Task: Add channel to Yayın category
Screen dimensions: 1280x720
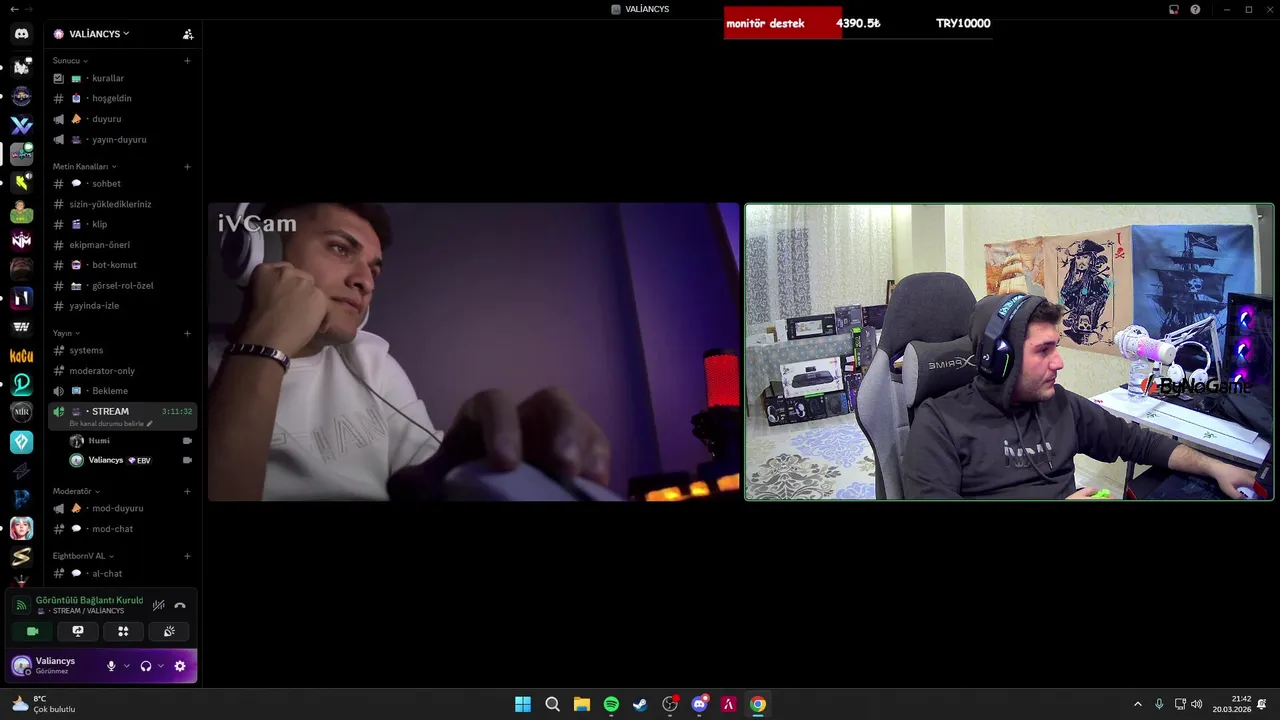Action: tap(187, 333)
